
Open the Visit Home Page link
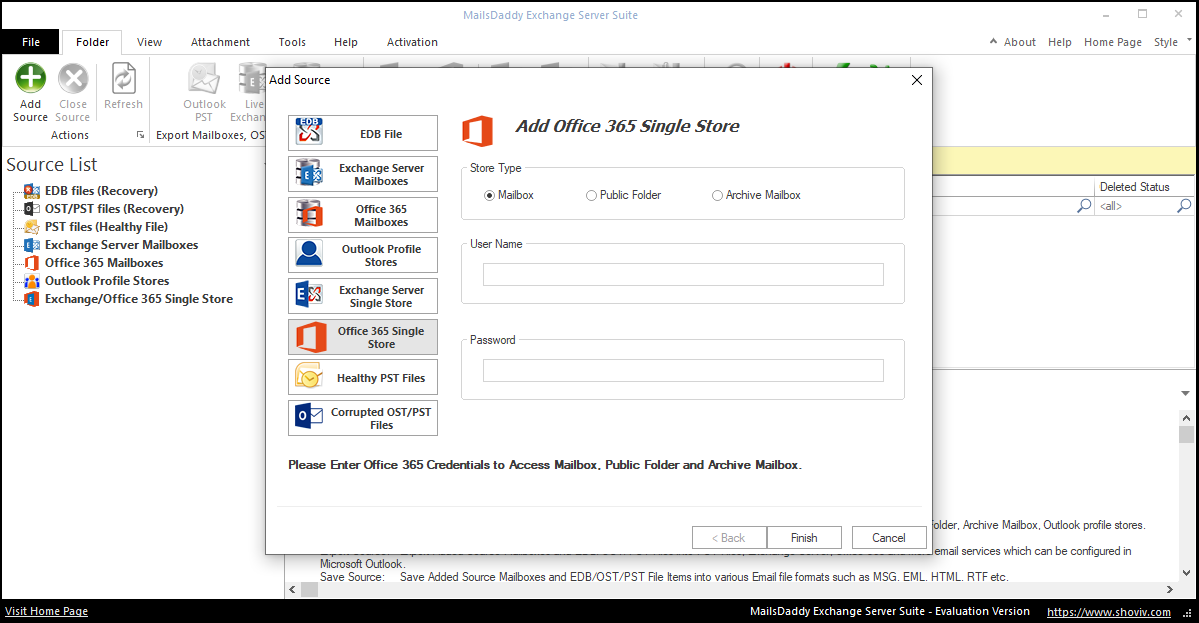47,612
